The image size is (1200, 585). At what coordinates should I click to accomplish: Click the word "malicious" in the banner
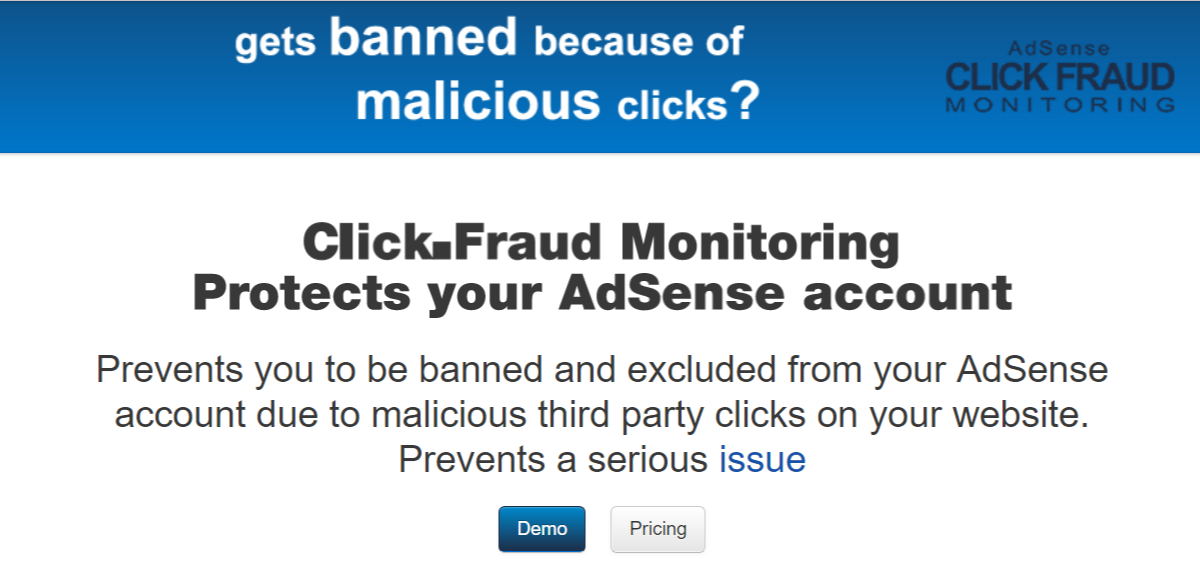478,101
